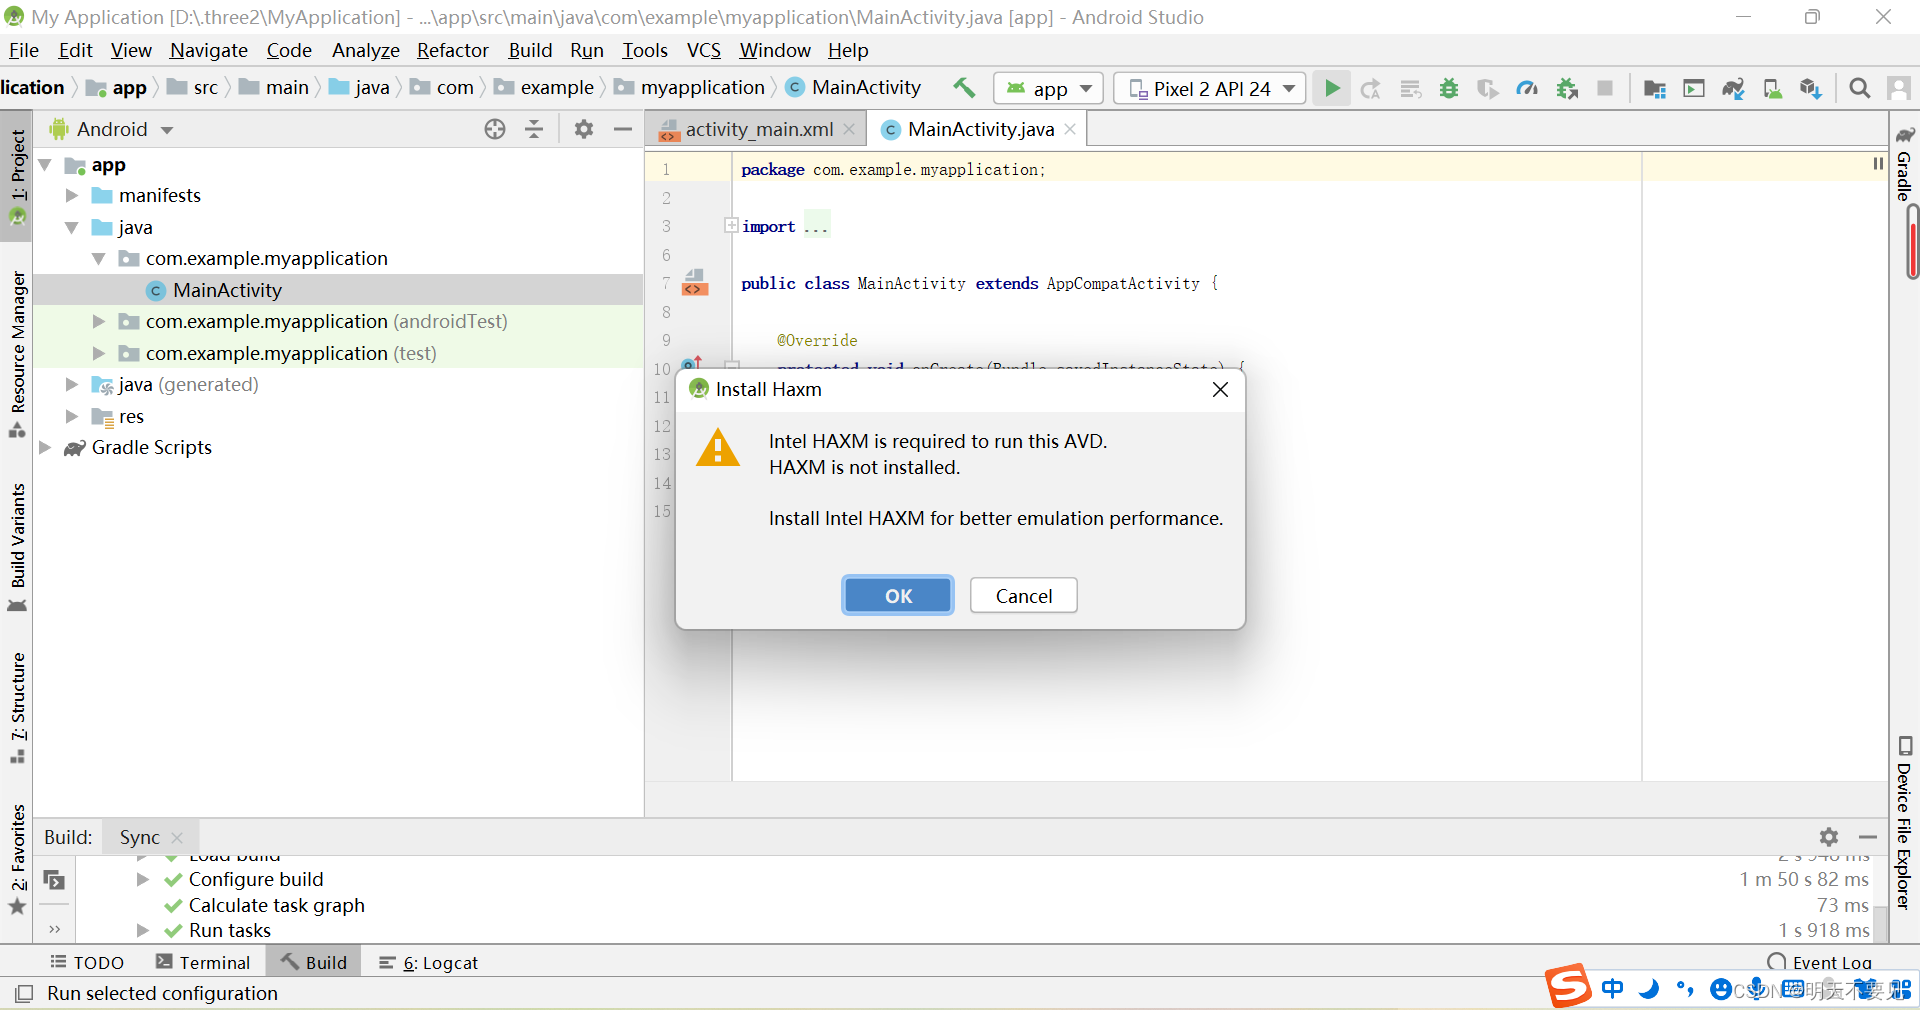Click Cancel in Install Haxm dialog
Image resolution: width=1920 pixels, height=1010 pixels.
pos(1023,595)
